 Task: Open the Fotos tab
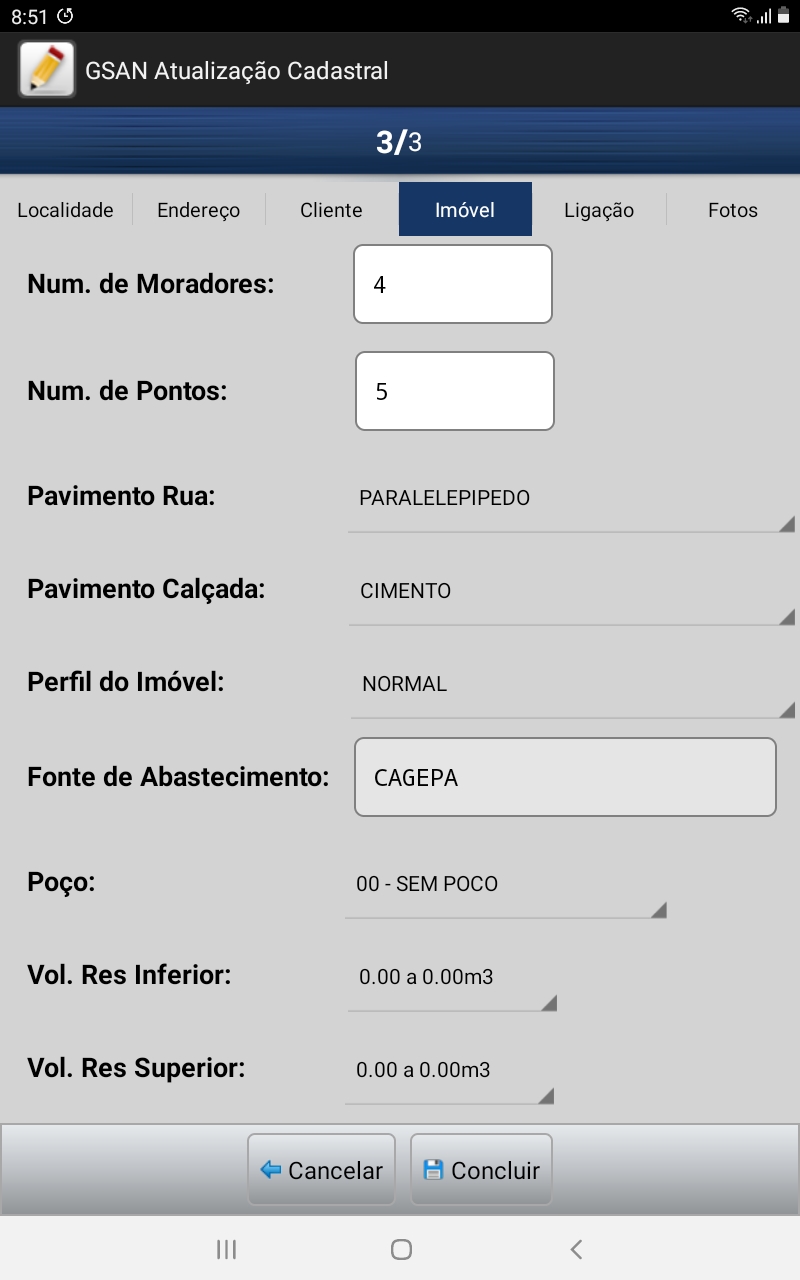[x=733, y=210]
